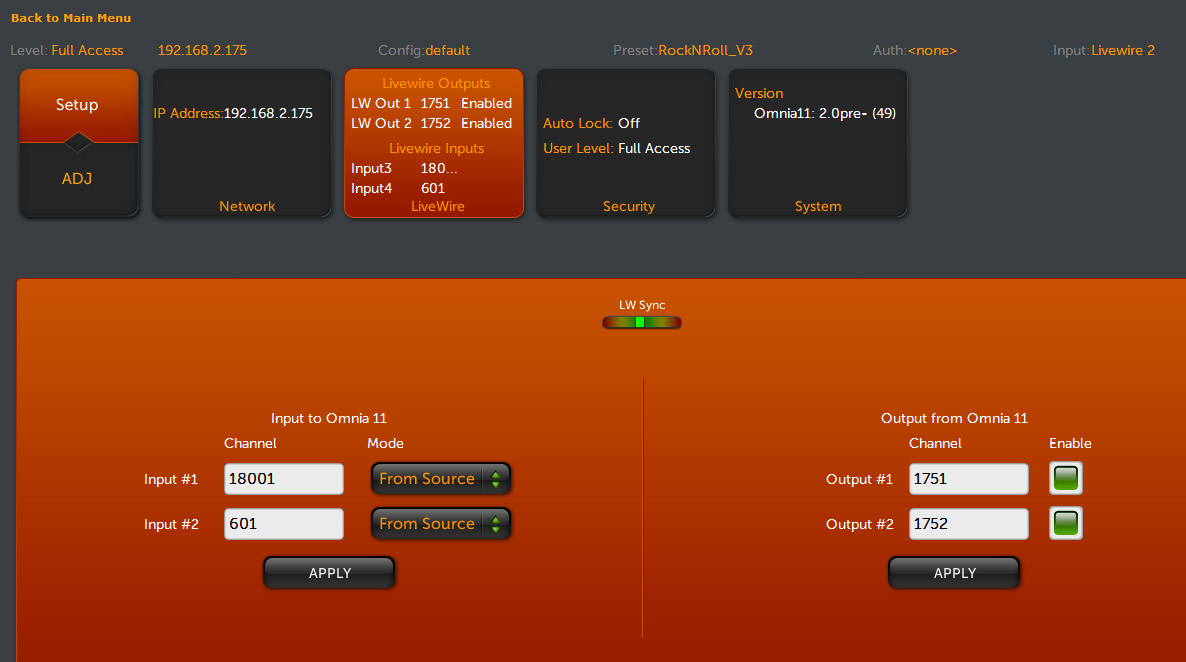Switch to the ADJ section

point(79,179)
